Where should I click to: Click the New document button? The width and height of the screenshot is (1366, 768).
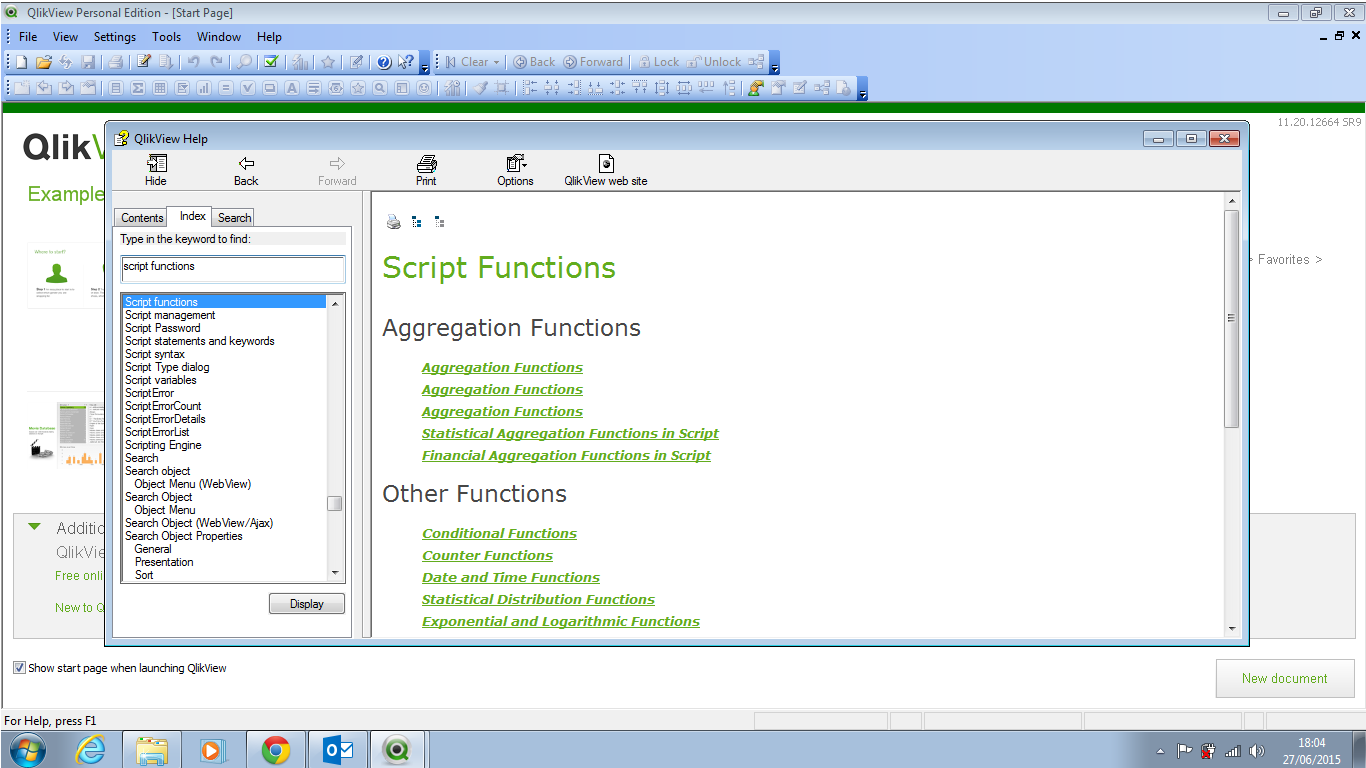click(x=1285, y=678)
